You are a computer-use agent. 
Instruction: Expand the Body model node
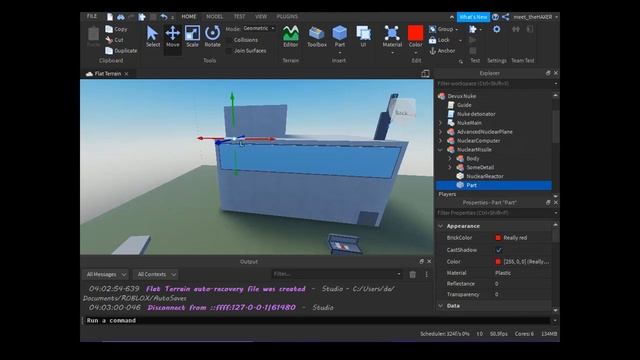[450, 158]
